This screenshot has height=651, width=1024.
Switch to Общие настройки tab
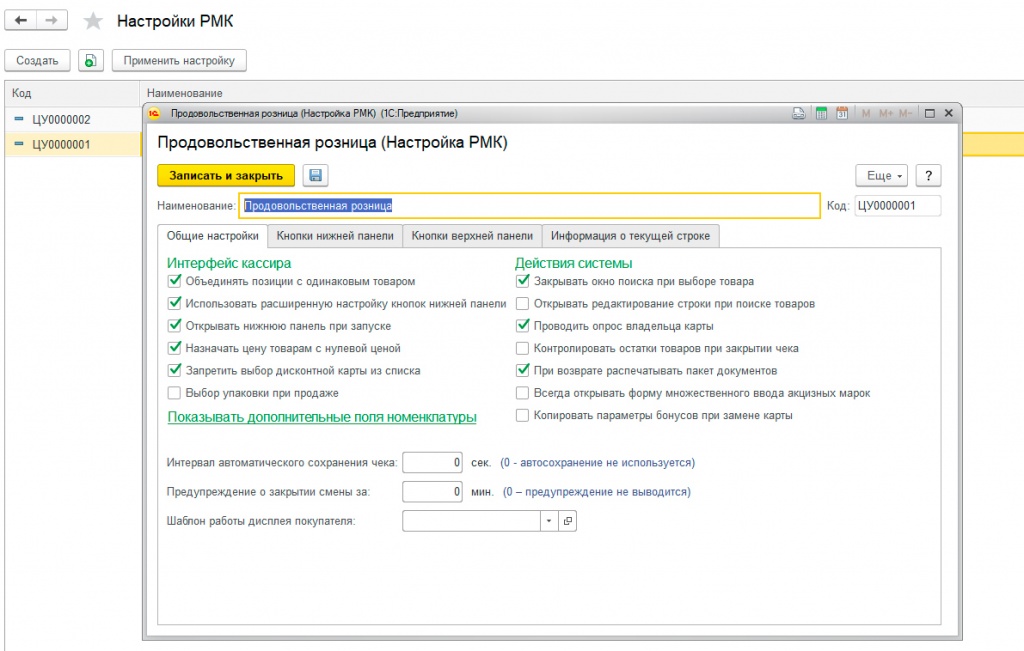pyautogui.click(x=212, y=236)
